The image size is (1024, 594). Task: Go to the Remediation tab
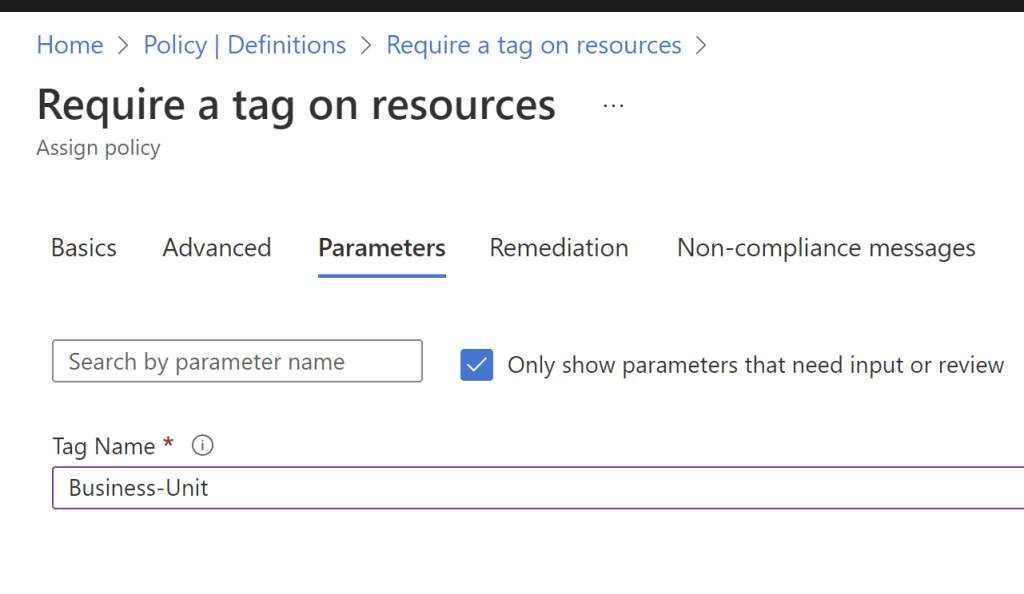coord(559,248)
